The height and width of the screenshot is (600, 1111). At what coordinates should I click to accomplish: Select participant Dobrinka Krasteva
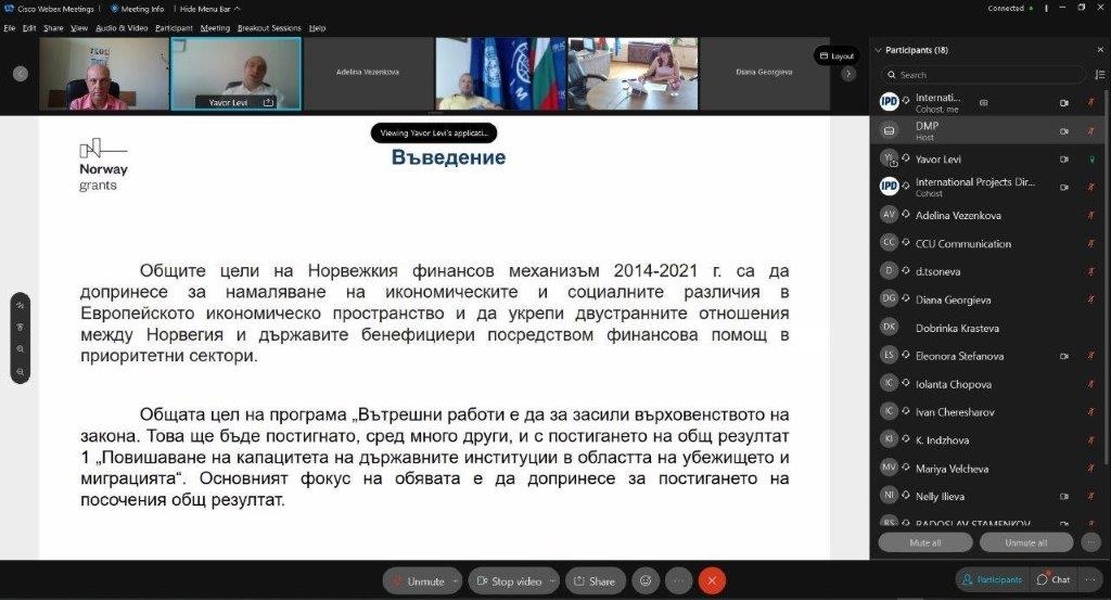pyautogui.click(x=988, y=328)
